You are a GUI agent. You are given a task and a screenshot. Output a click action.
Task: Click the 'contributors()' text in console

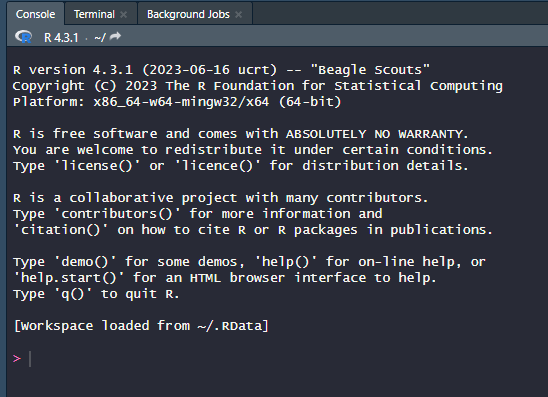click(117, 214)
